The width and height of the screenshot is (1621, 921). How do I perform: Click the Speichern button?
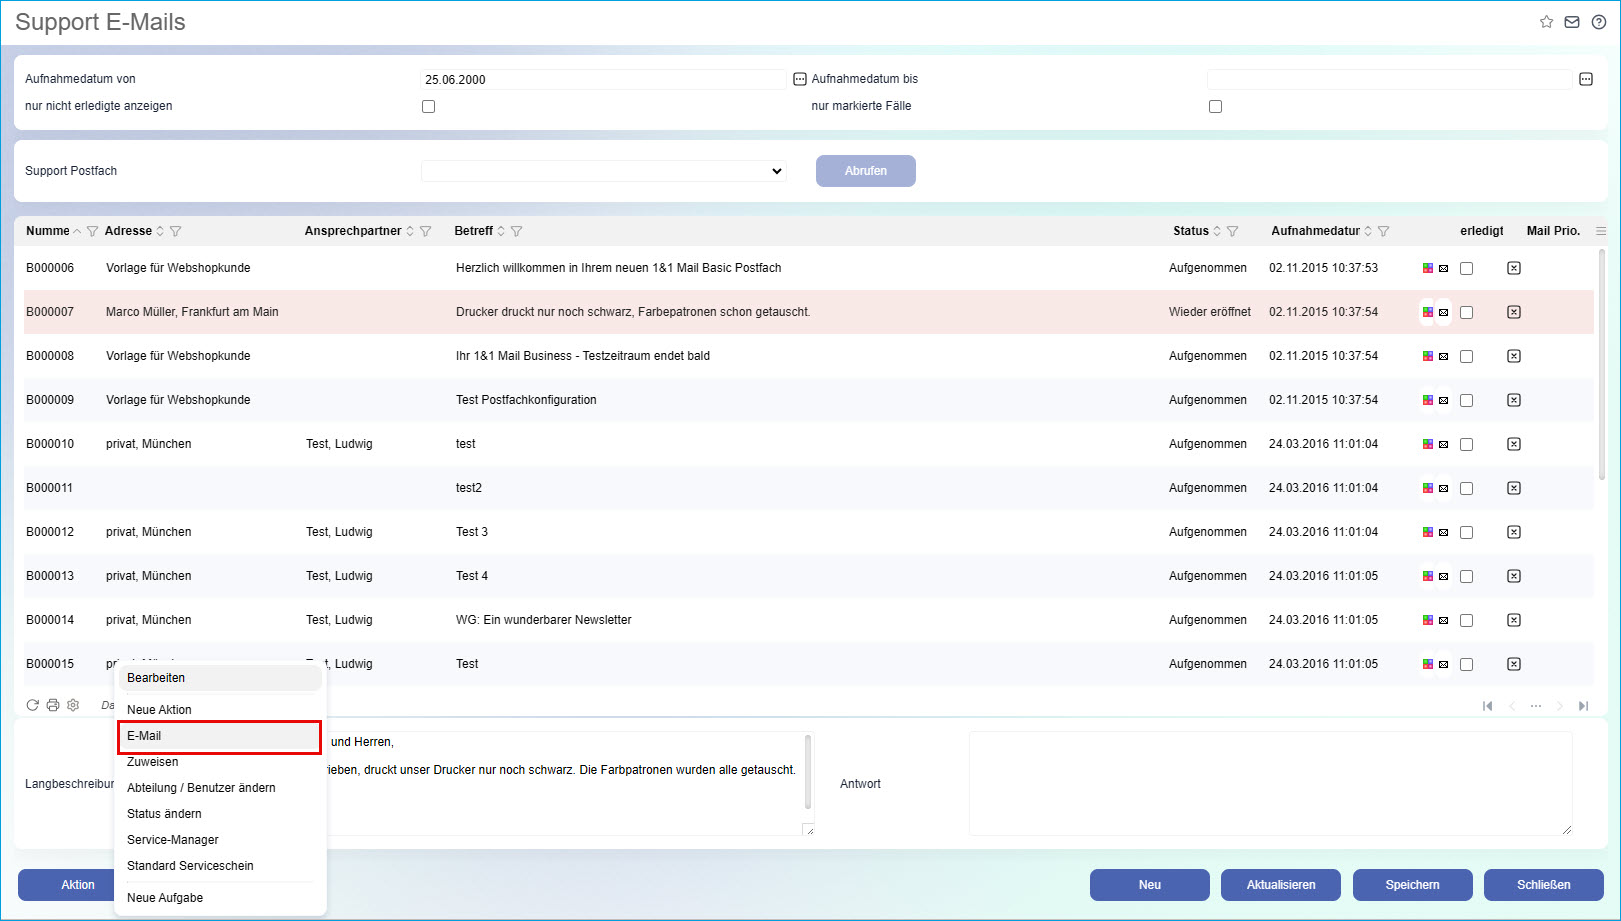click(x=1412, y=885)
